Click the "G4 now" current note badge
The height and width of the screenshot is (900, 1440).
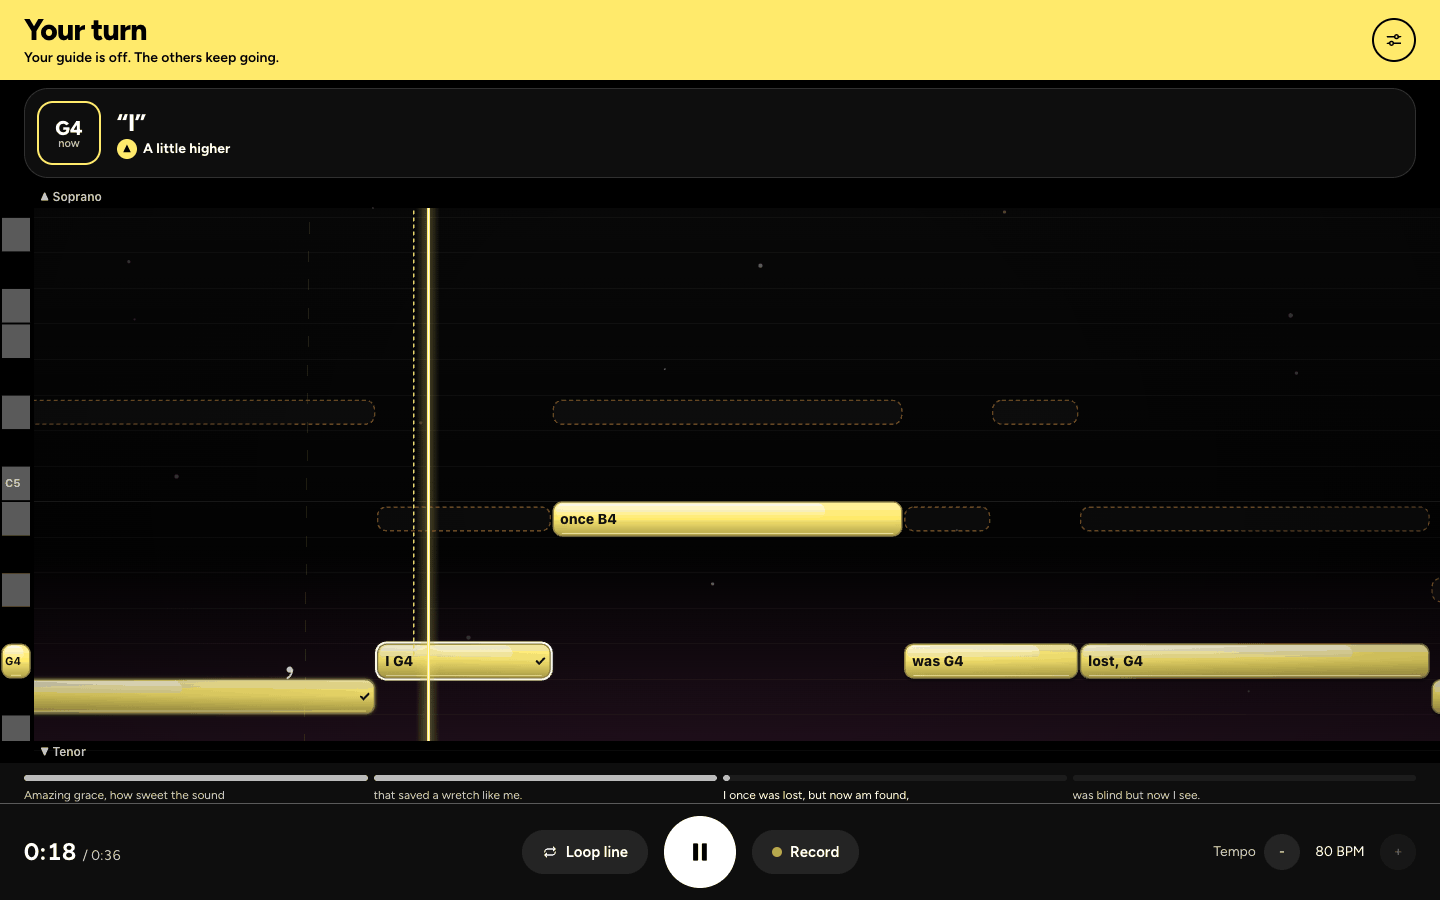69,133
